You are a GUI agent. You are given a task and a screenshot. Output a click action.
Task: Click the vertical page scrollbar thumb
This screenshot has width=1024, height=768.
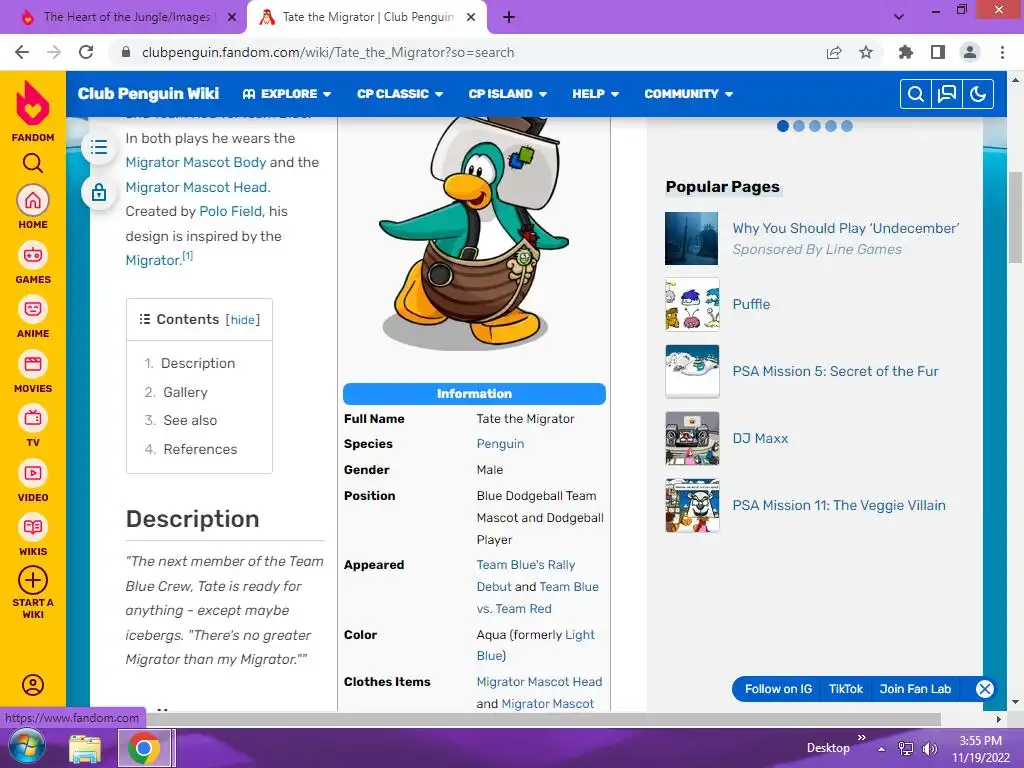(1015, 217)
